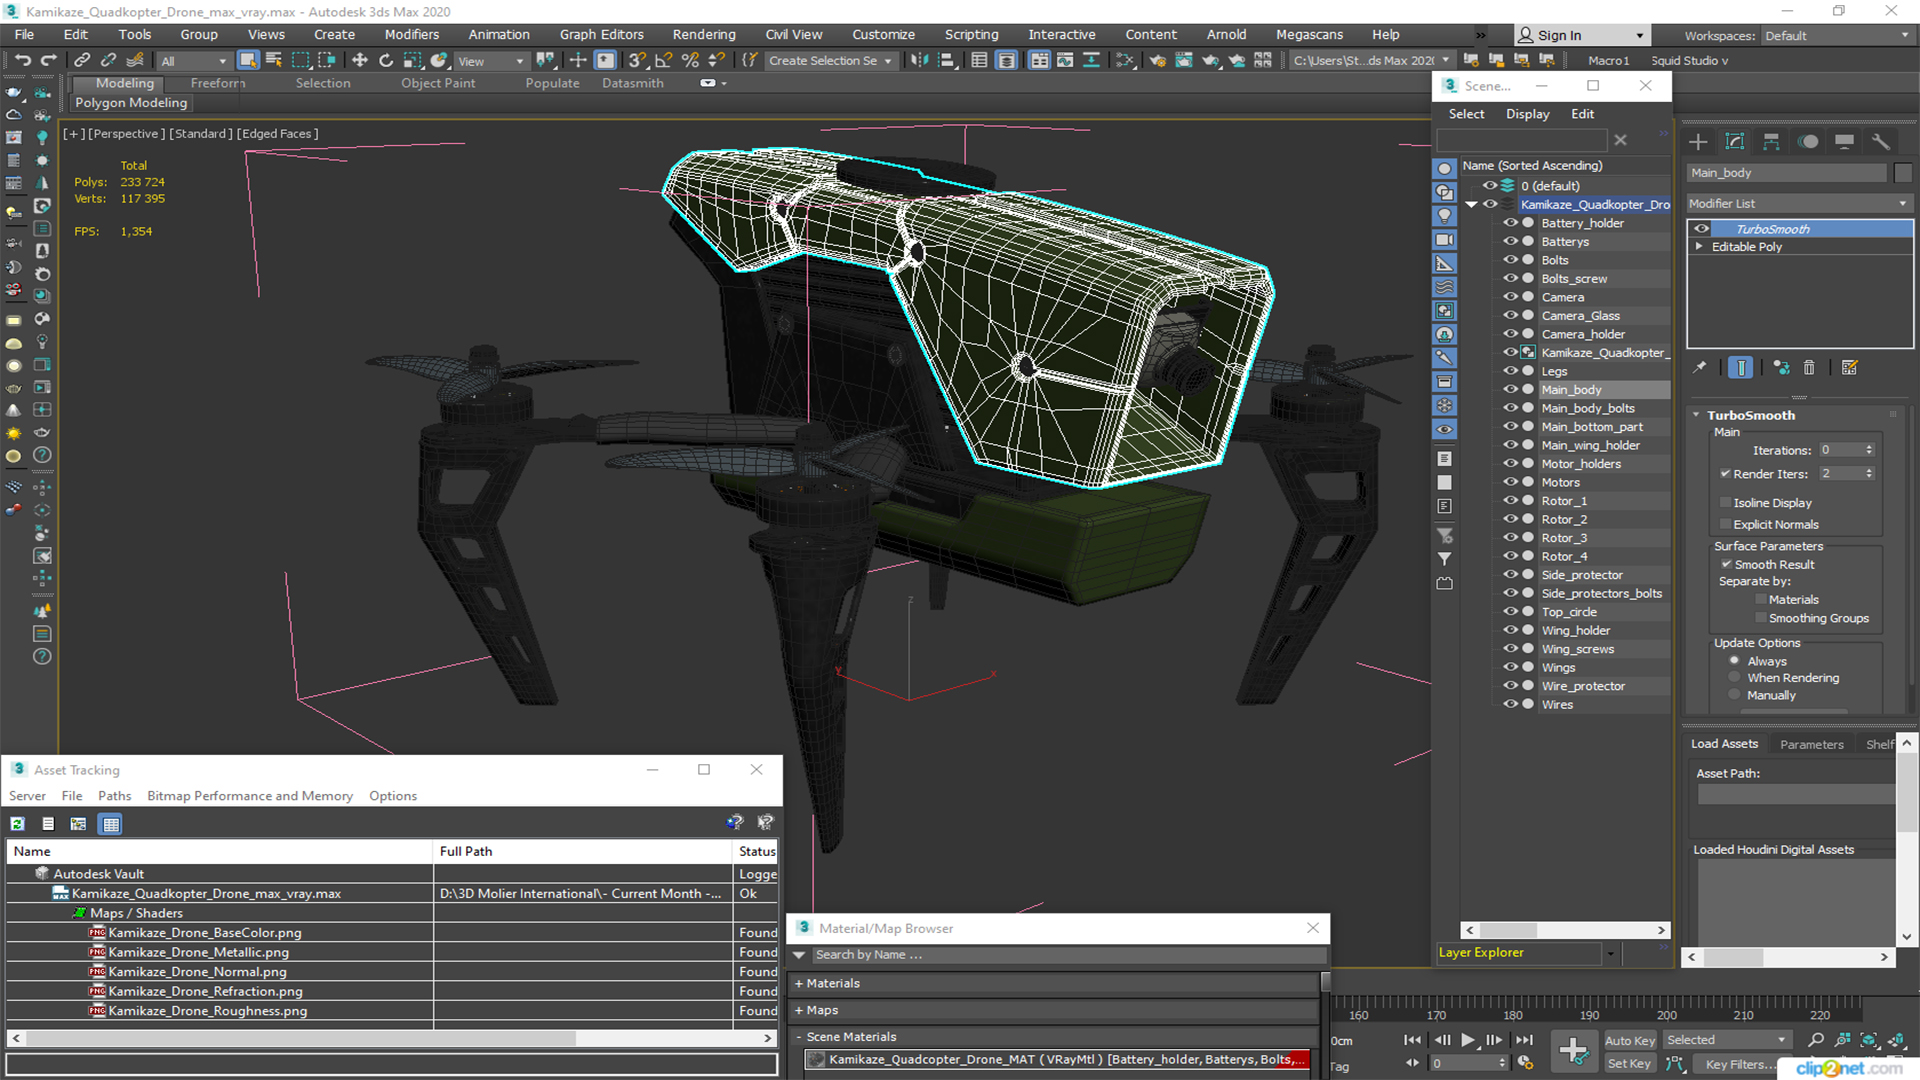The image size is (1920, 1080).
Task: Open the selection filter All dropdown
Action: [x=194, y=61]
